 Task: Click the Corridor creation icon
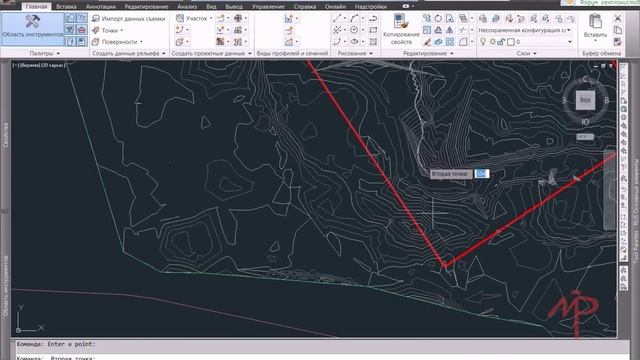pos(220,42)
